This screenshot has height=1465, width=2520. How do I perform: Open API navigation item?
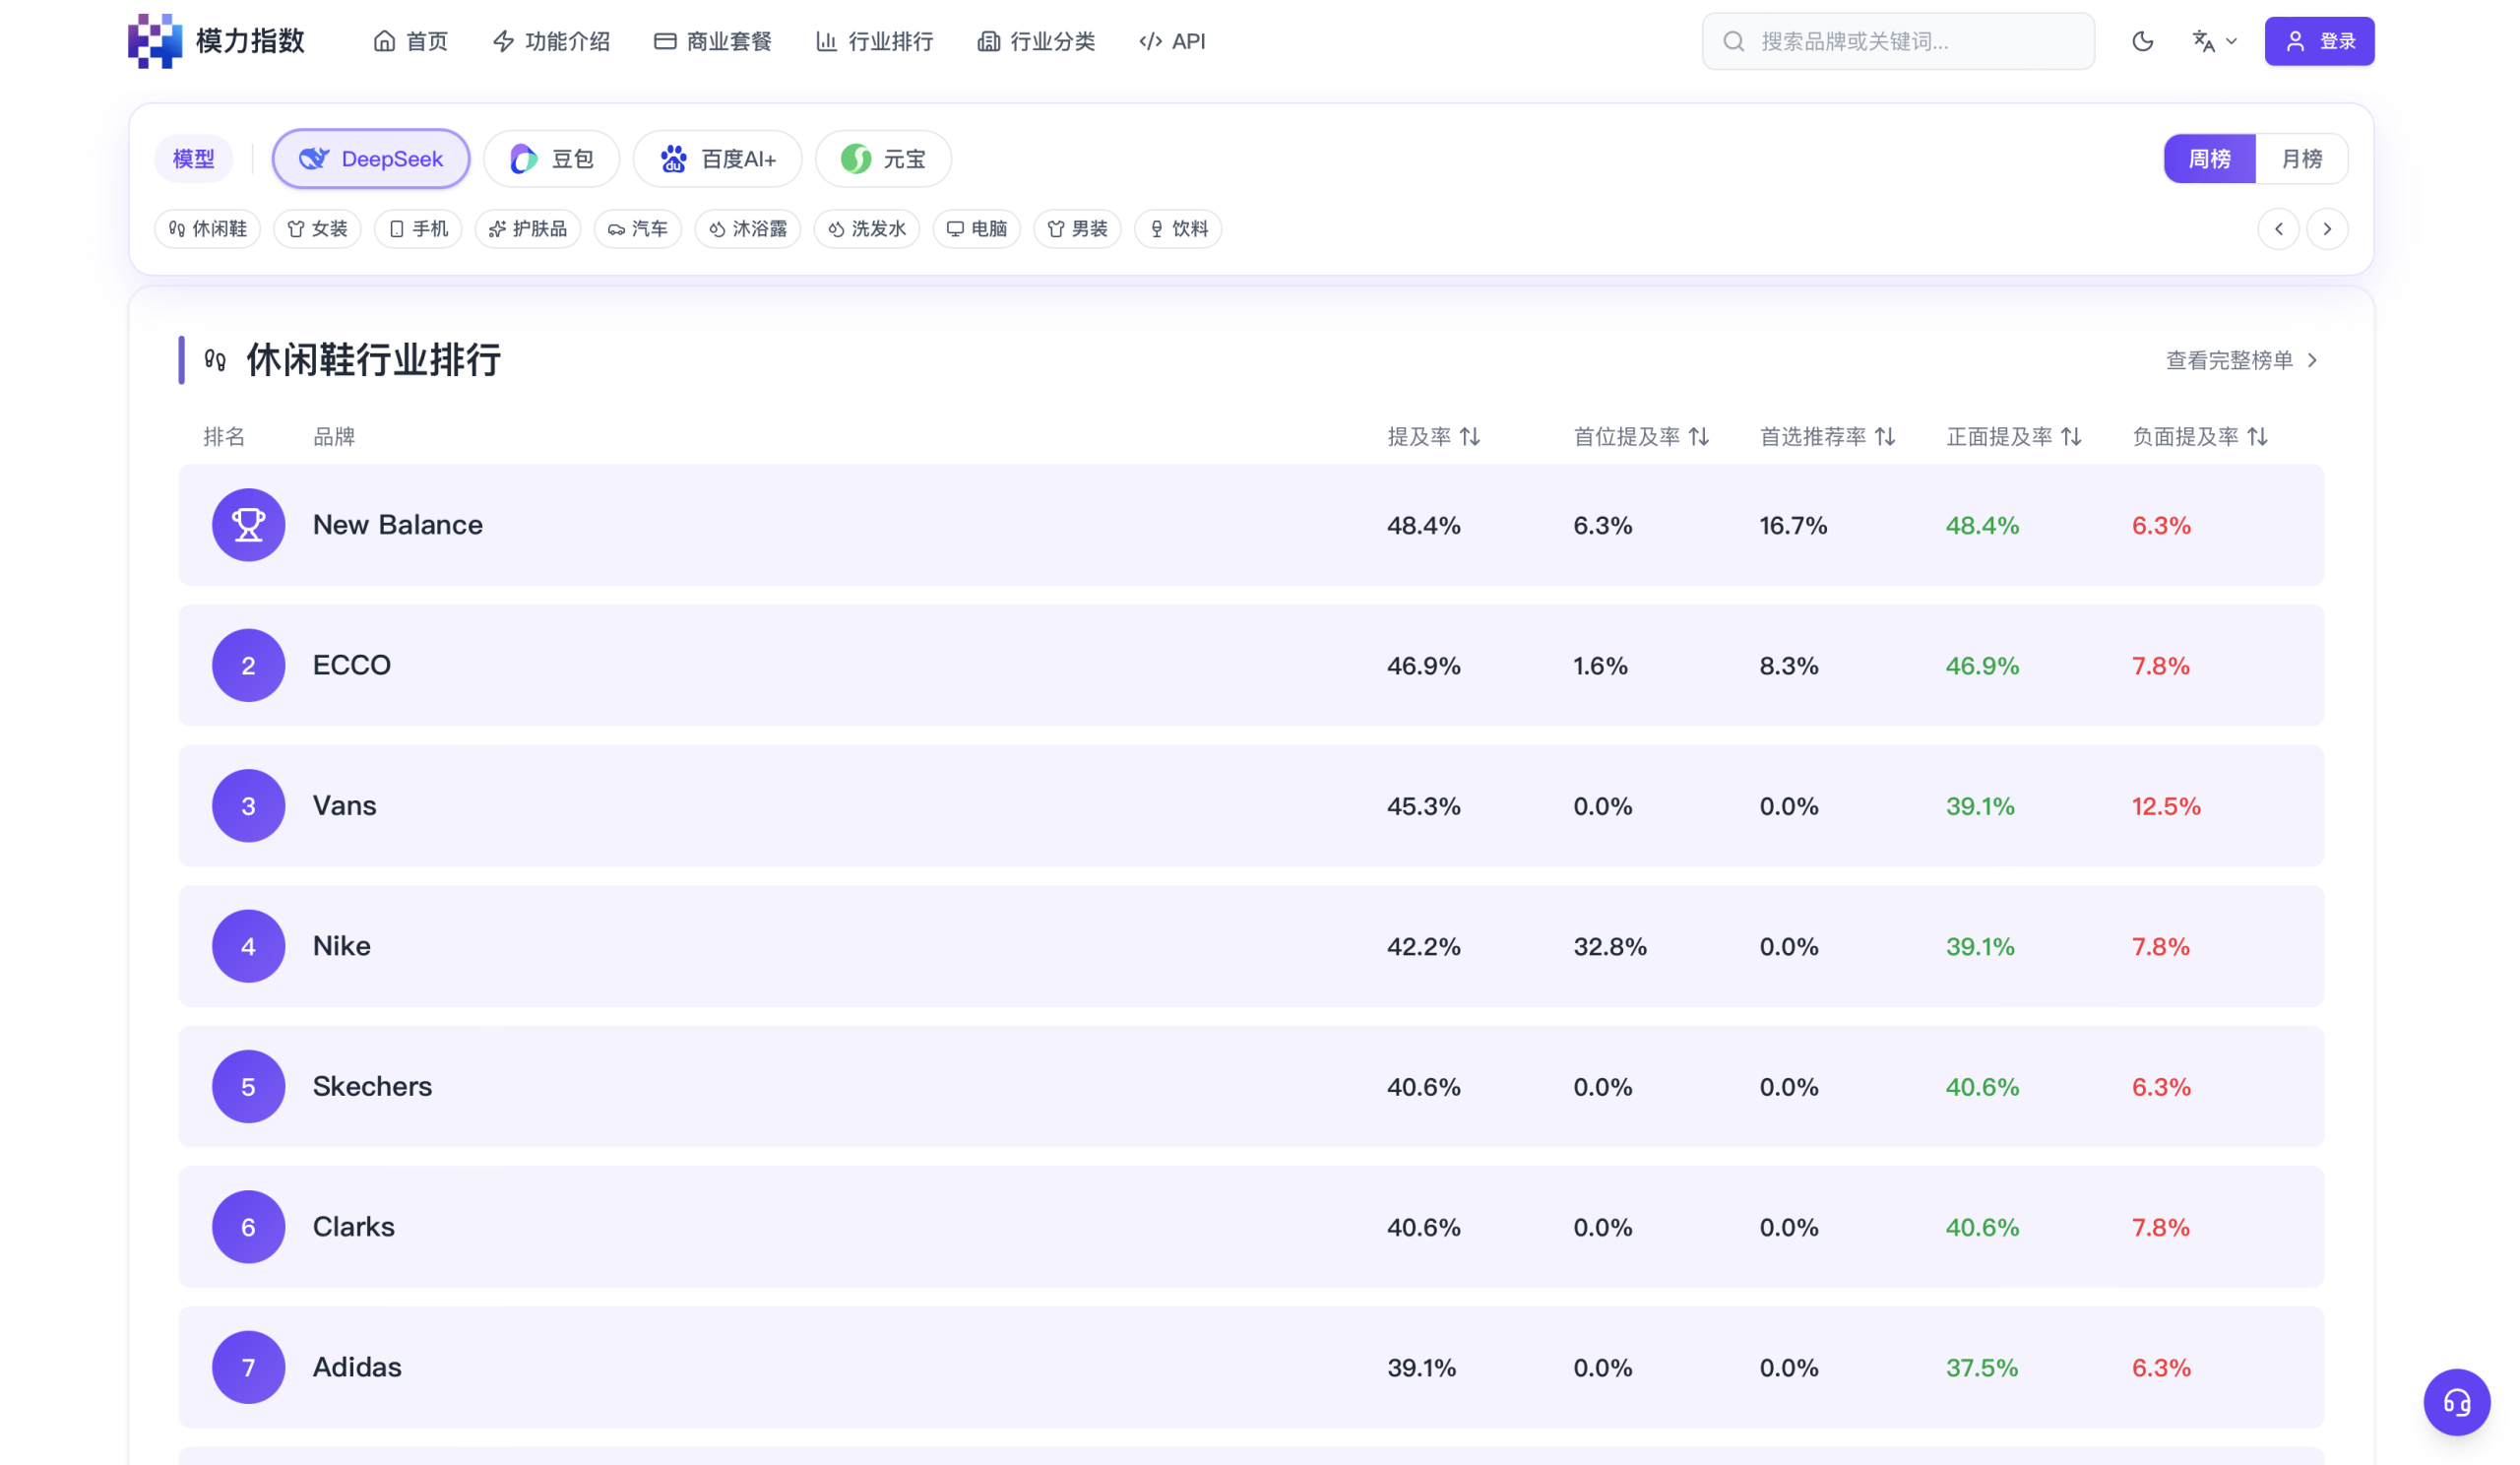(1172, 41)
